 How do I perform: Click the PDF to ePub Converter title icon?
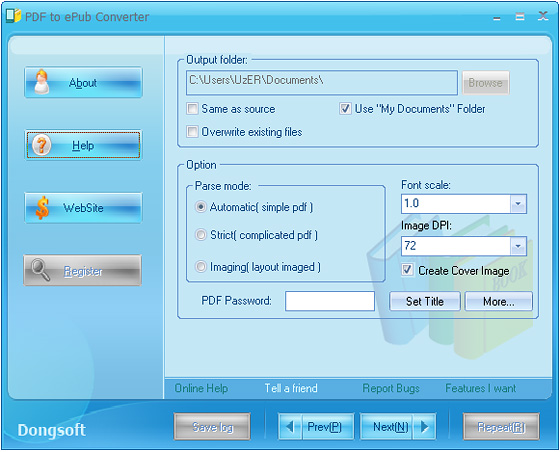click(x=14, y=16)
